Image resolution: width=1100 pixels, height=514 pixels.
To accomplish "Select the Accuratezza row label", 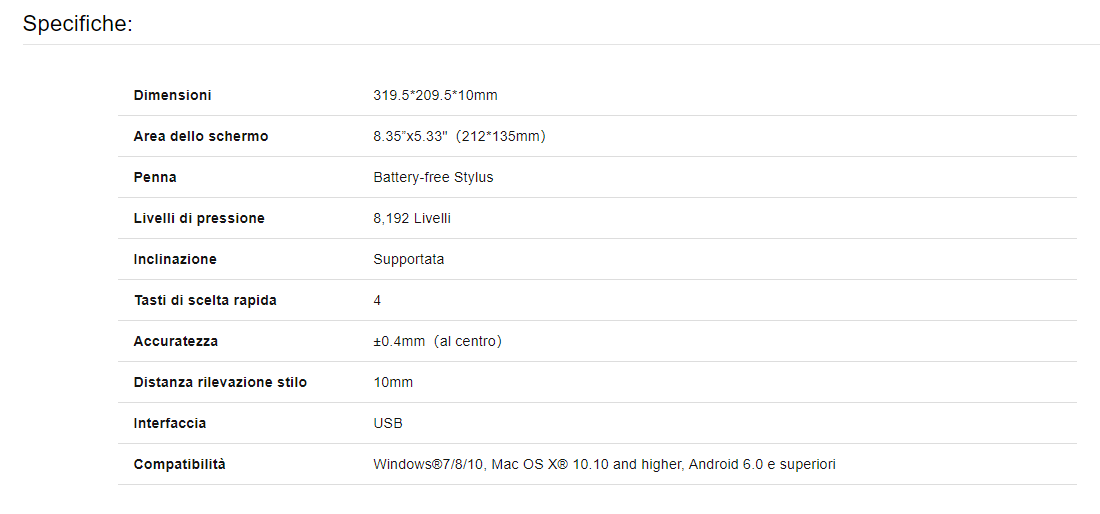I will point(175,341).
